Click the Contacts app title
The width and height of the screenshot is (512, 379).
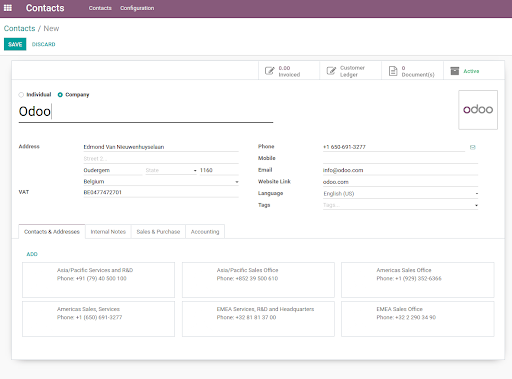point(45,8)
